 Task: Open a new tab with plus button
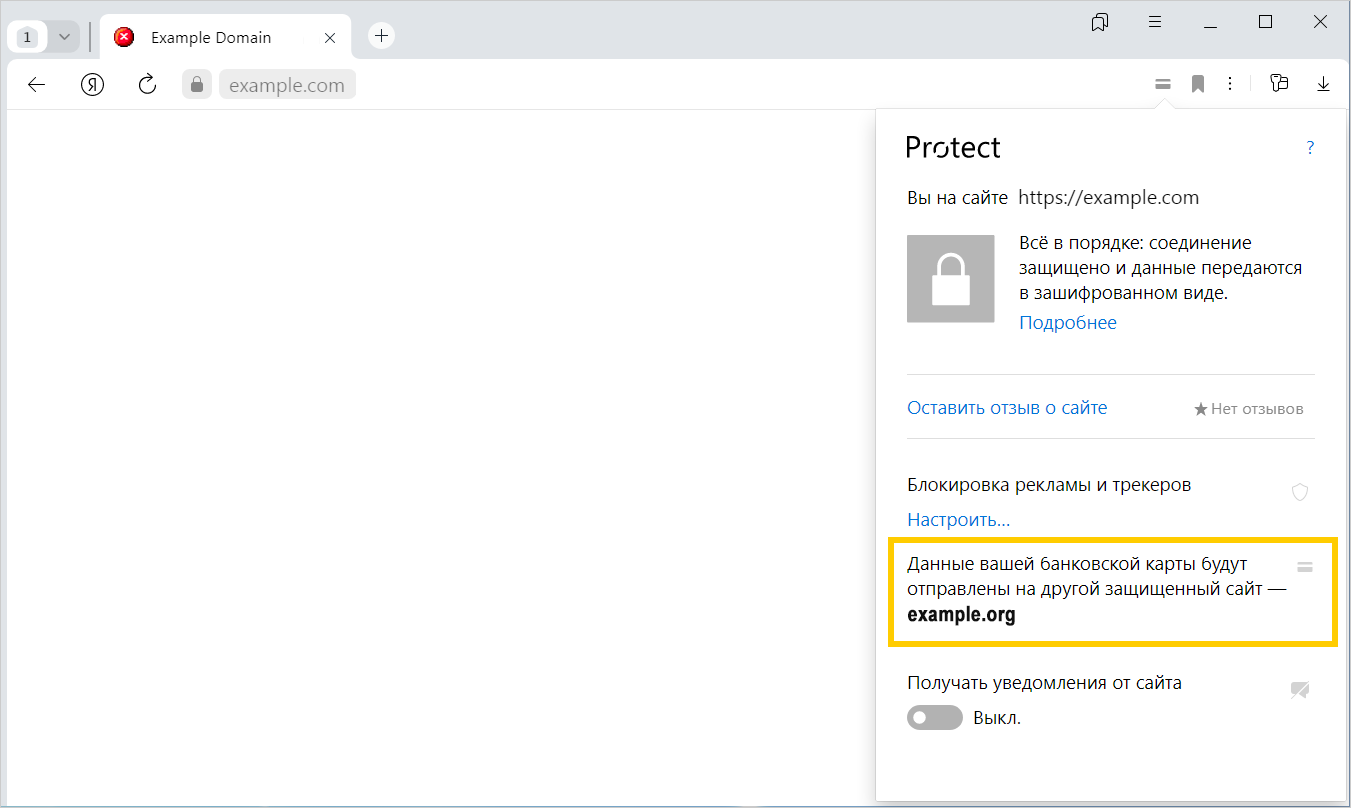[381, 36]
